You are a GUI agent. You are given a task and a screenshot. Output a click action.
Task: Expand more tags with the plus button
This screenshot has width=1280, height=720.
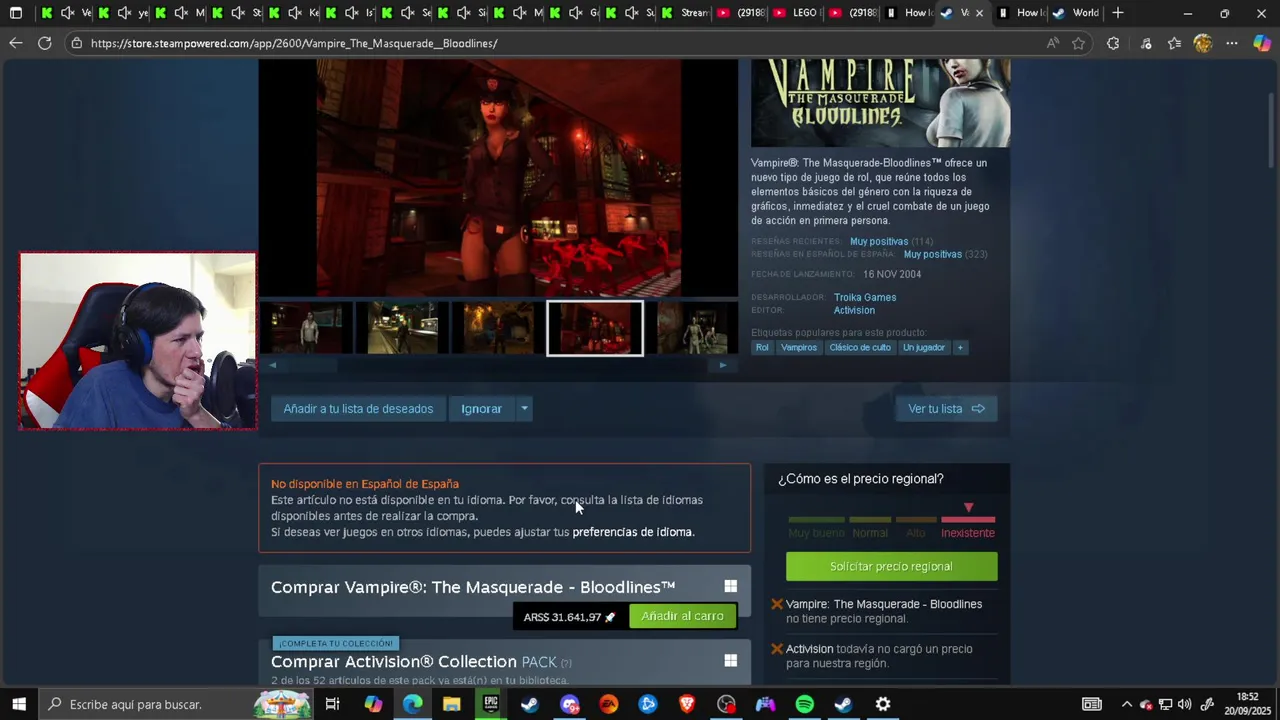pyautogui.click(x=960, y=347)
